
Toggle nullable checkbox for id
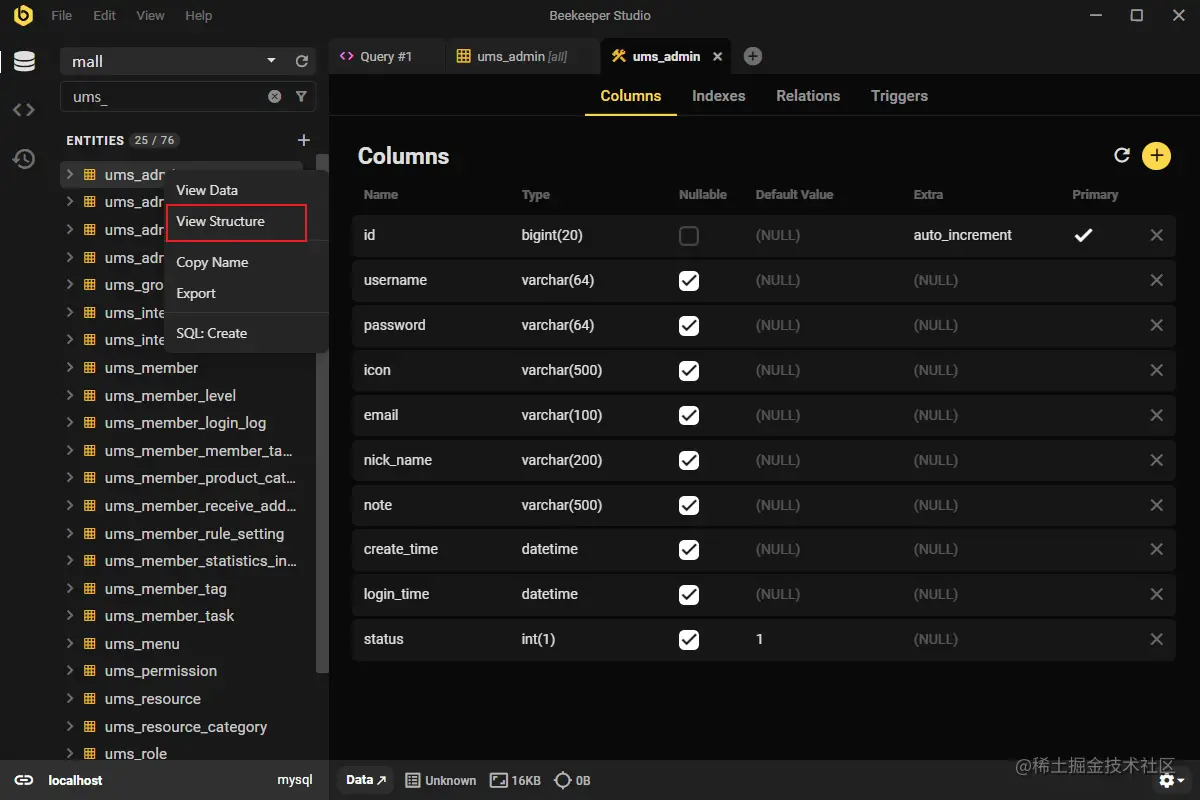tap(689, 236)
